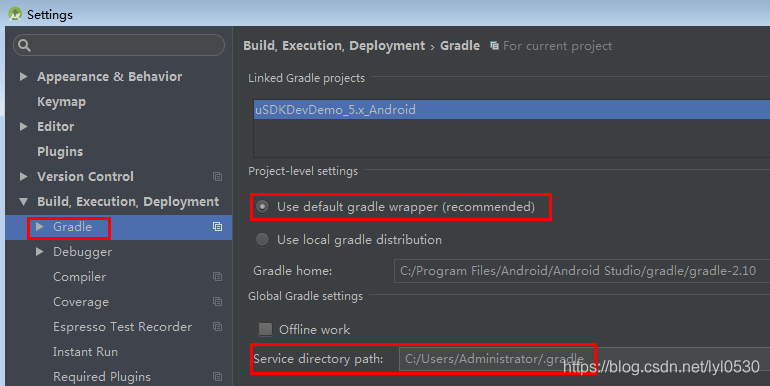Open the Keymap settings
The image size is (770, 386).
61,102
